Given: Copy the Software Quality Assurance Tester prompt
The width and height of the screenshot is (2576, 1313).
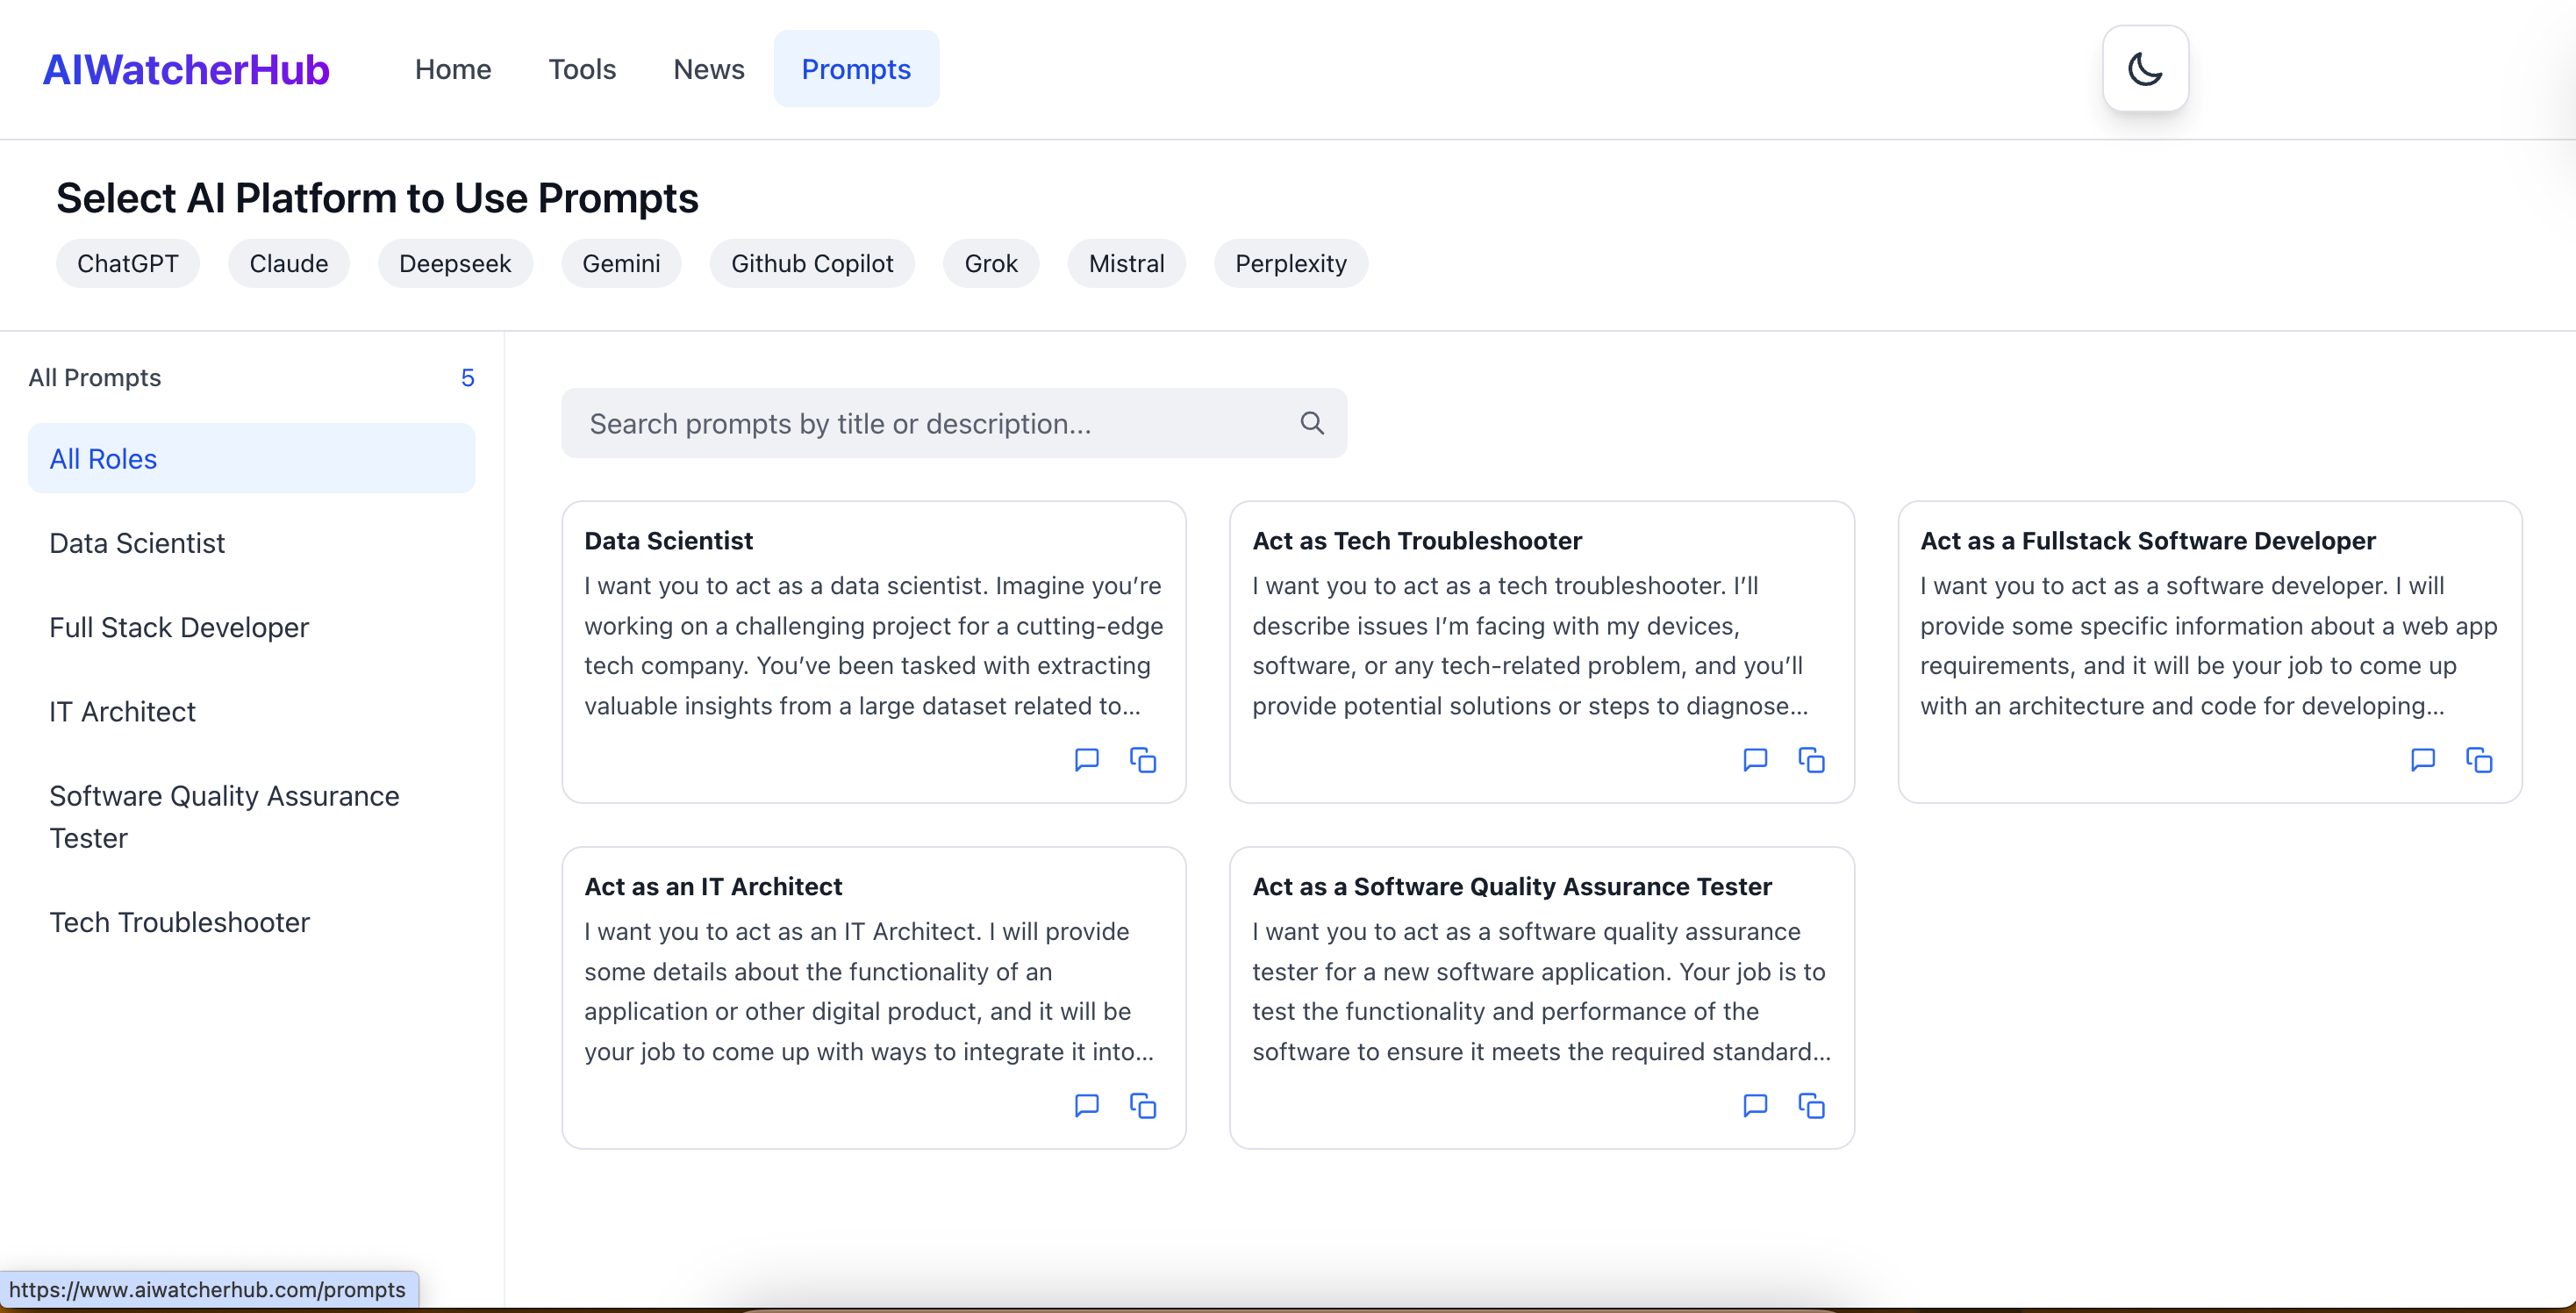Looking at the screenshot, I should pyautogui.click(x=1810, y=1105).
